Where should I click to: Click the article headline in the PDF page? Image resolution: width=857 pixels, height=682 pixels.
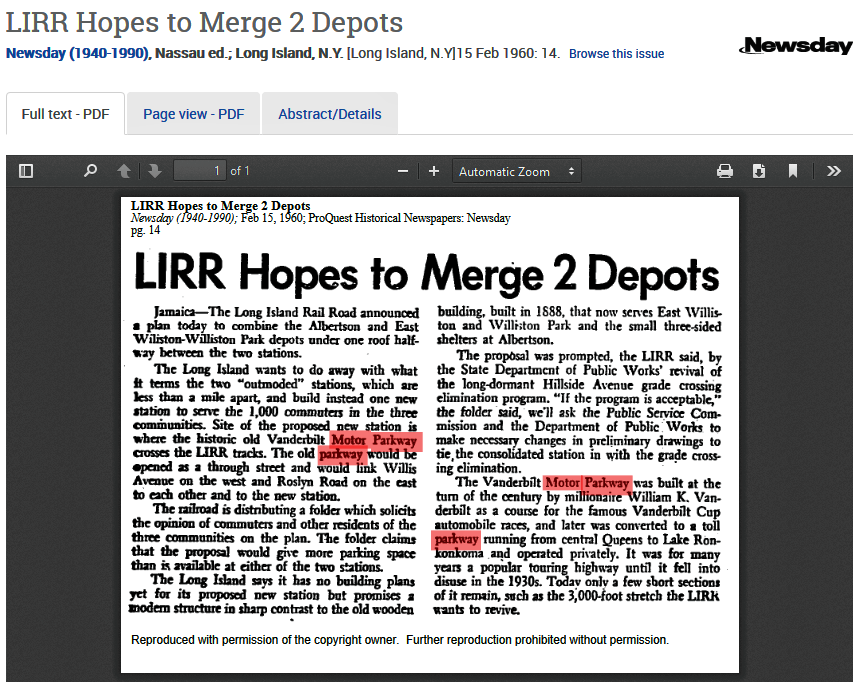(x=427, y=274)
